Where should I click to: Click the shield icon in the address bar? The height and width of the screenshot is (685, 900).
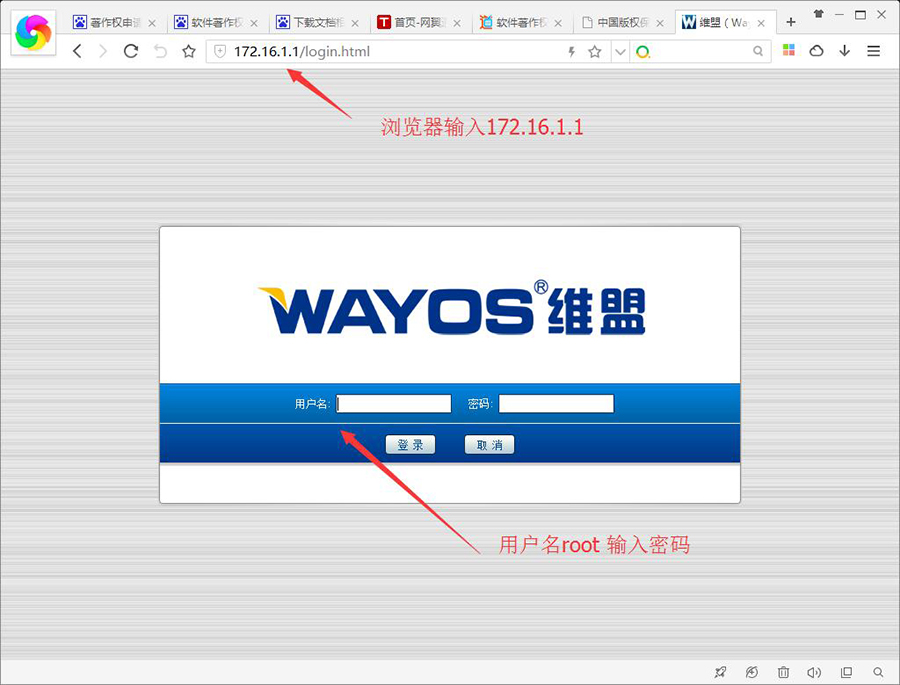click(x=220, y=52)
